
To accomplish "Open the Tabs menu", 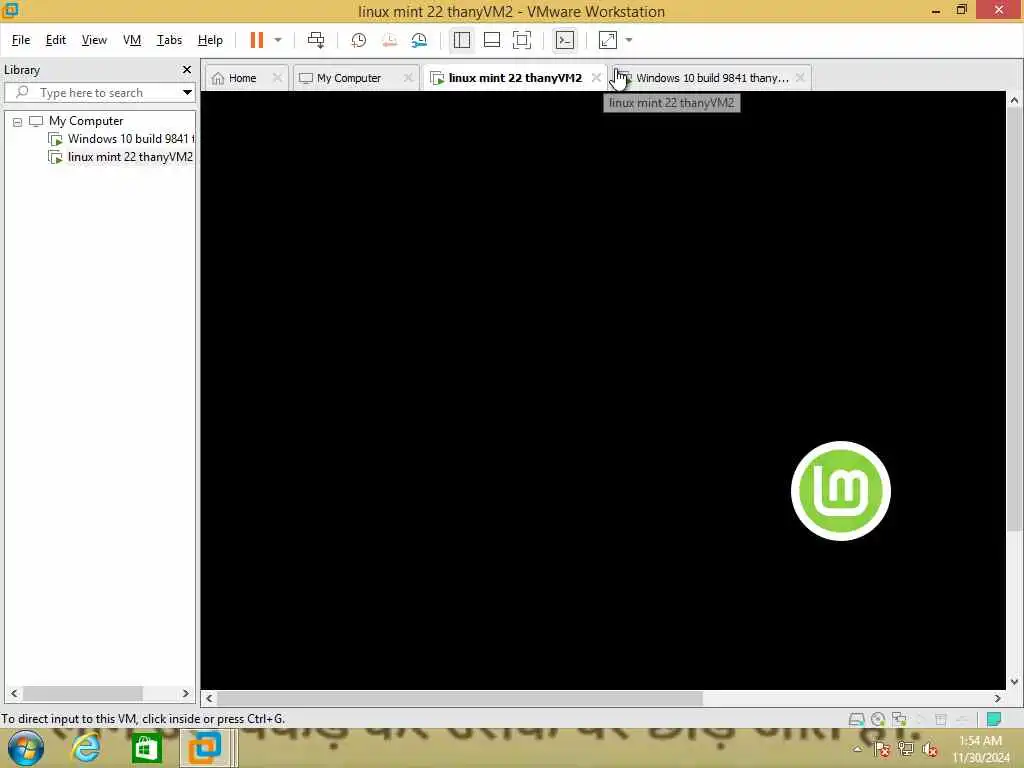I will pyautogui.click(x=169, y=40).
